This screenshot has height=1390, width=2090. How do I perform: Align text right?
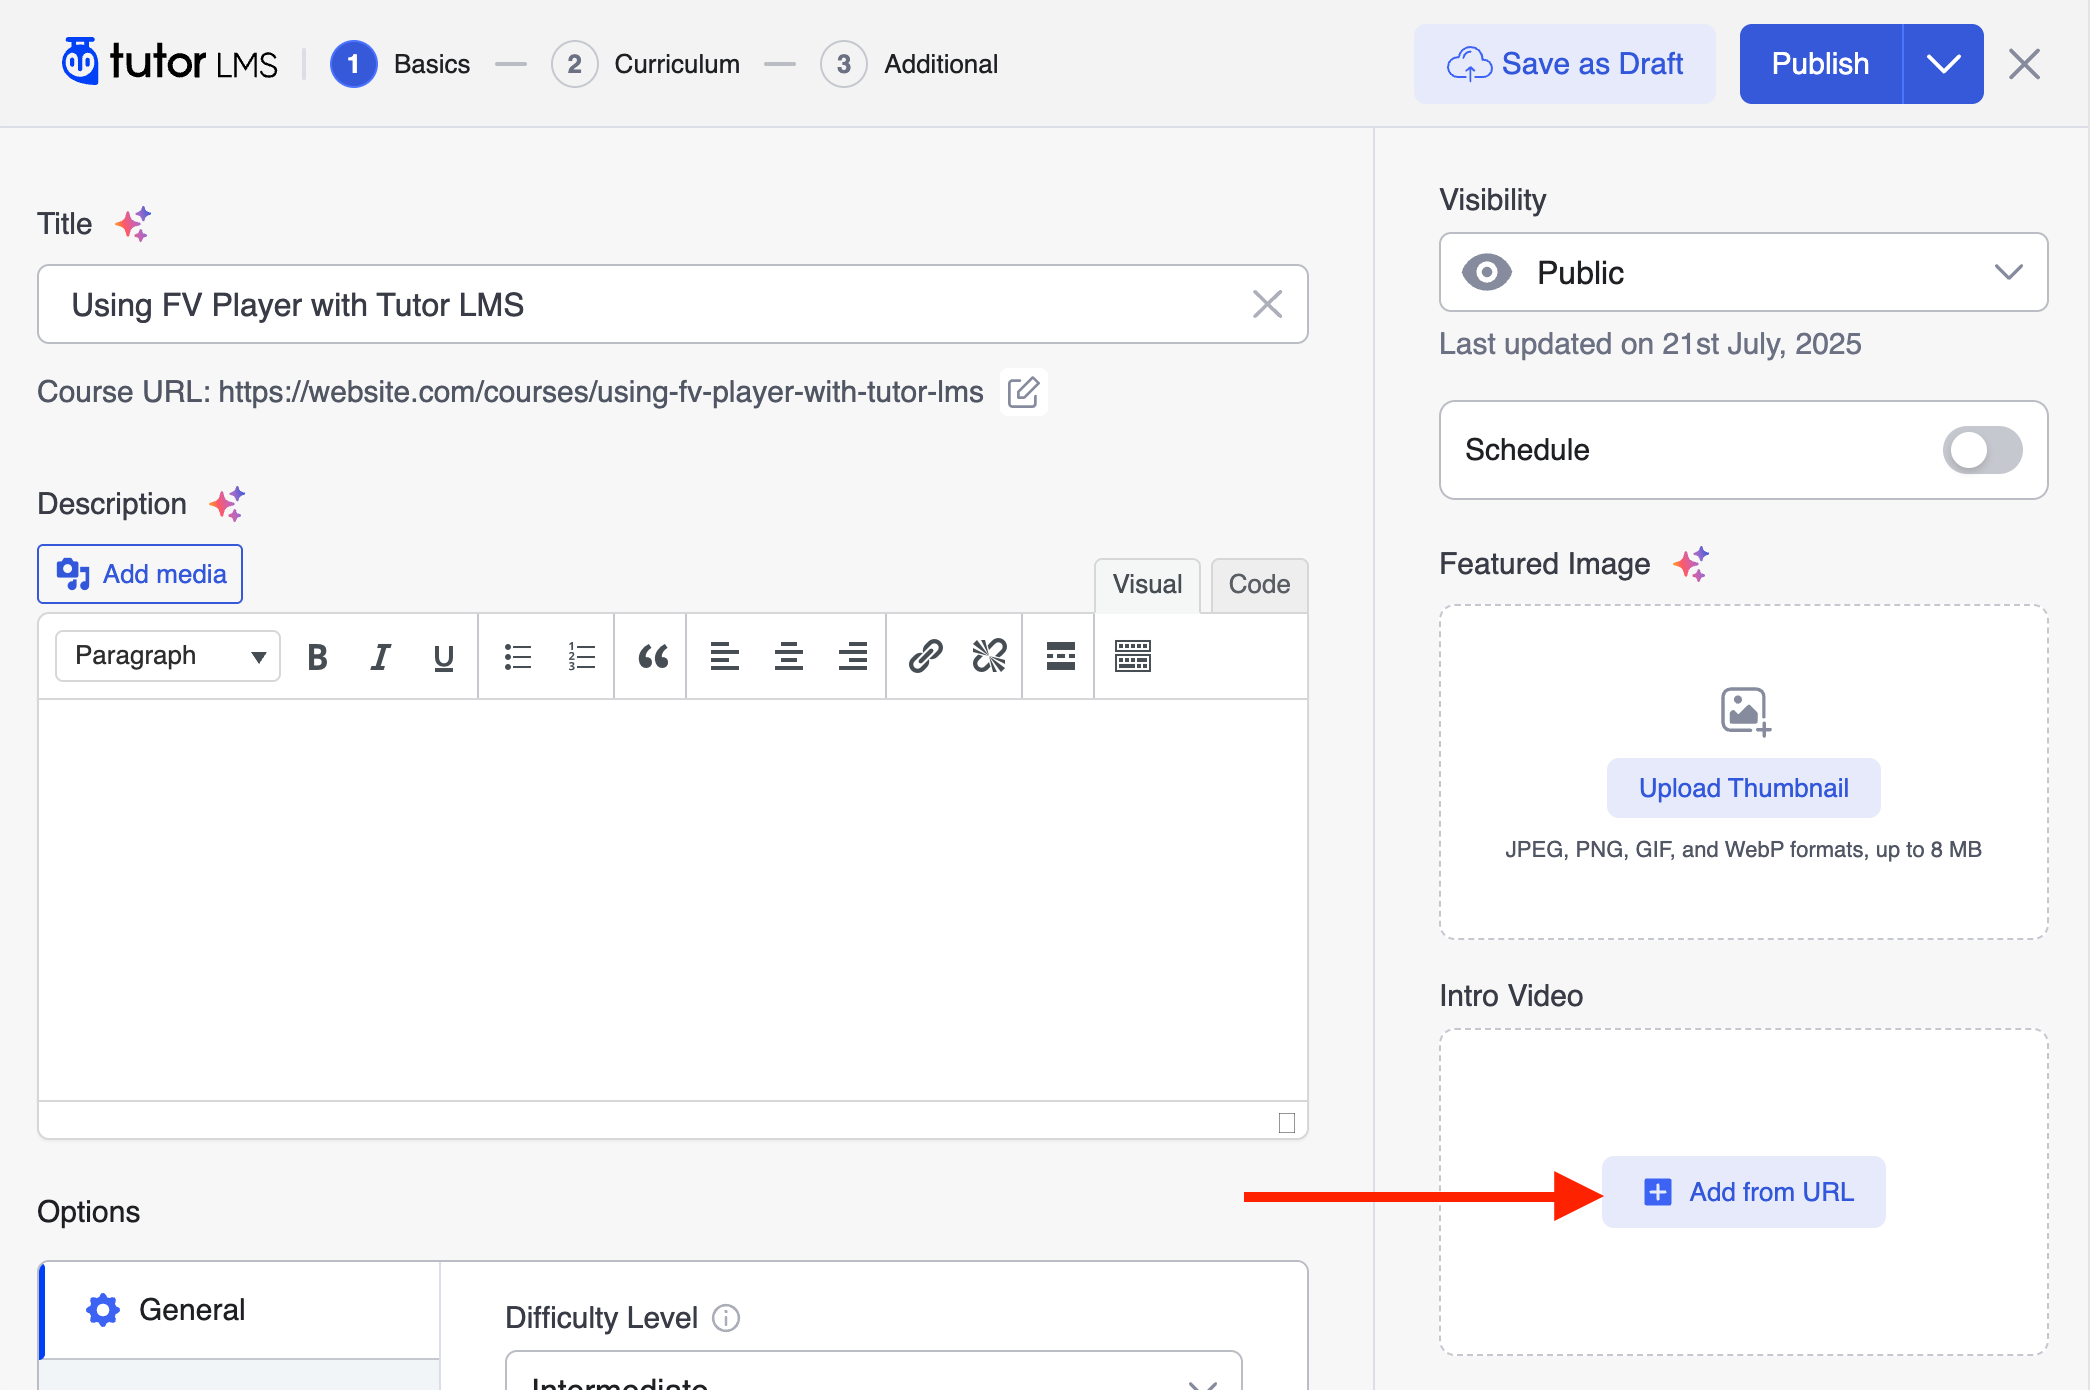pos(853,657)
